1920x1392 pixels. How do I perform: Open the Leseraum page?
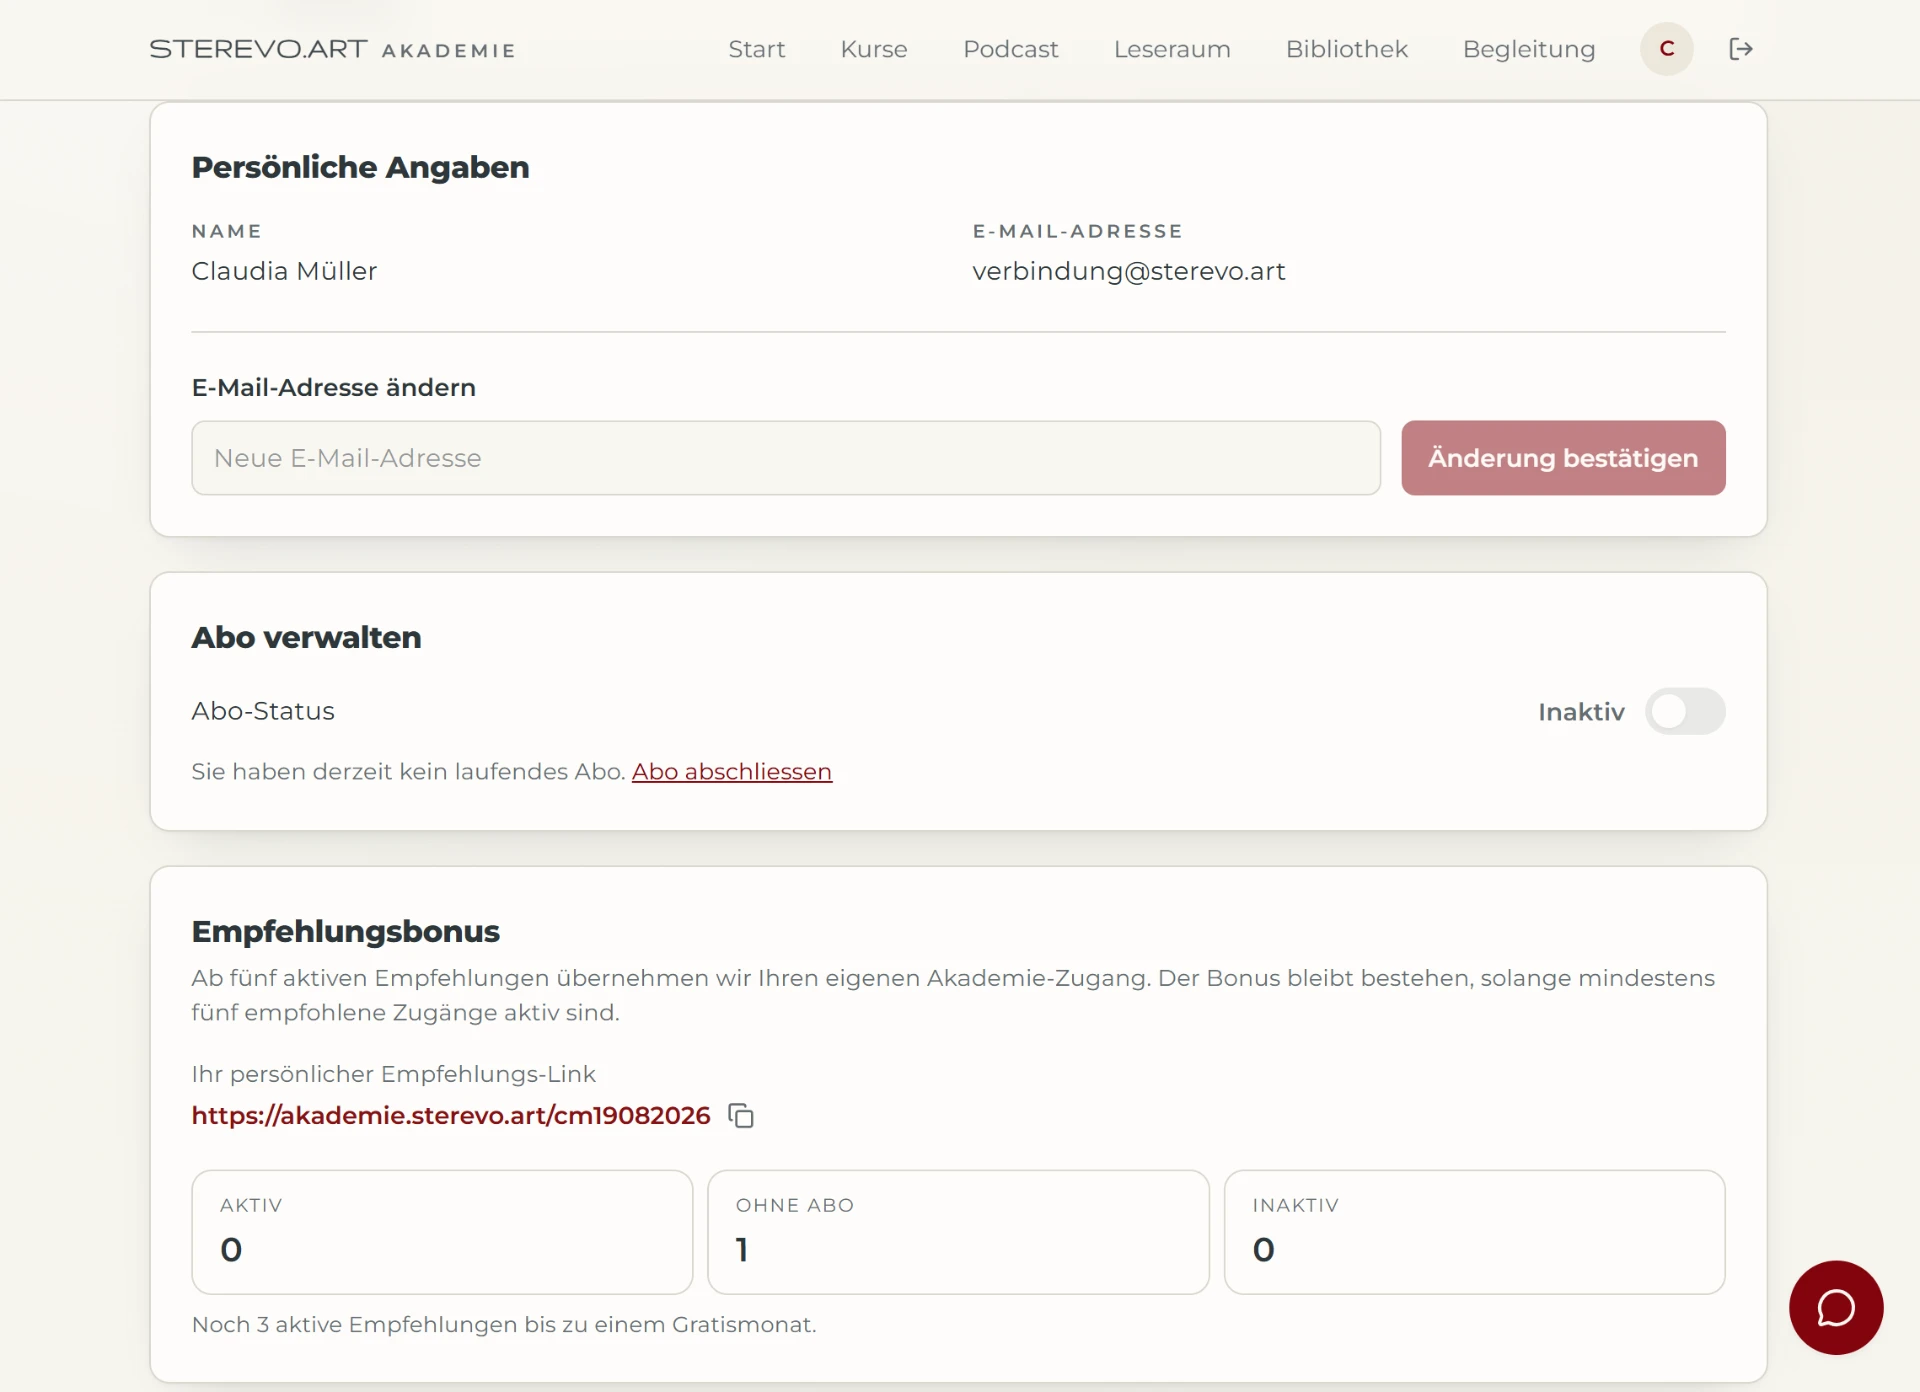pos(1172,49)
